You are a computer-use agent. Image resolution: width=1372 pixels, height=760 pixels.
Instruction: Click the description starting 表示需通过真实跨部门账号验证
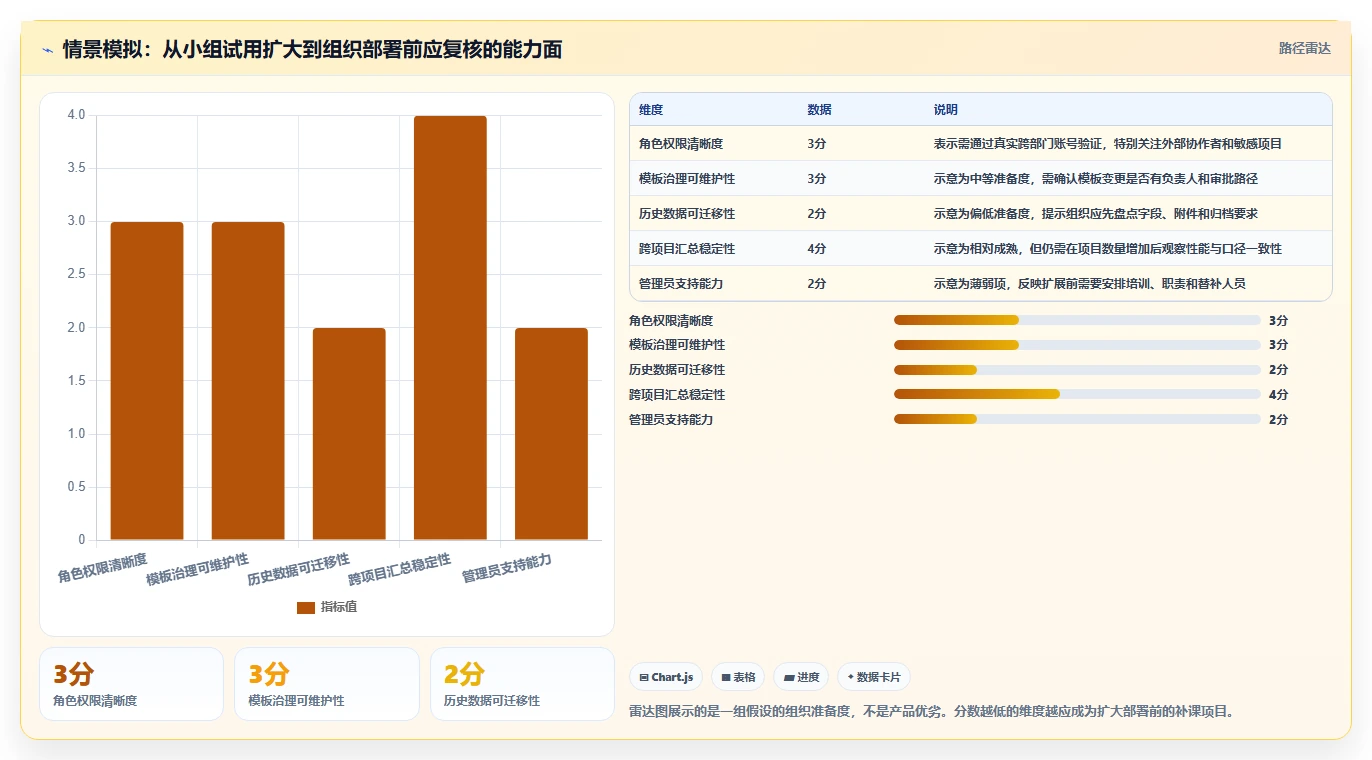click(1108, 144)
